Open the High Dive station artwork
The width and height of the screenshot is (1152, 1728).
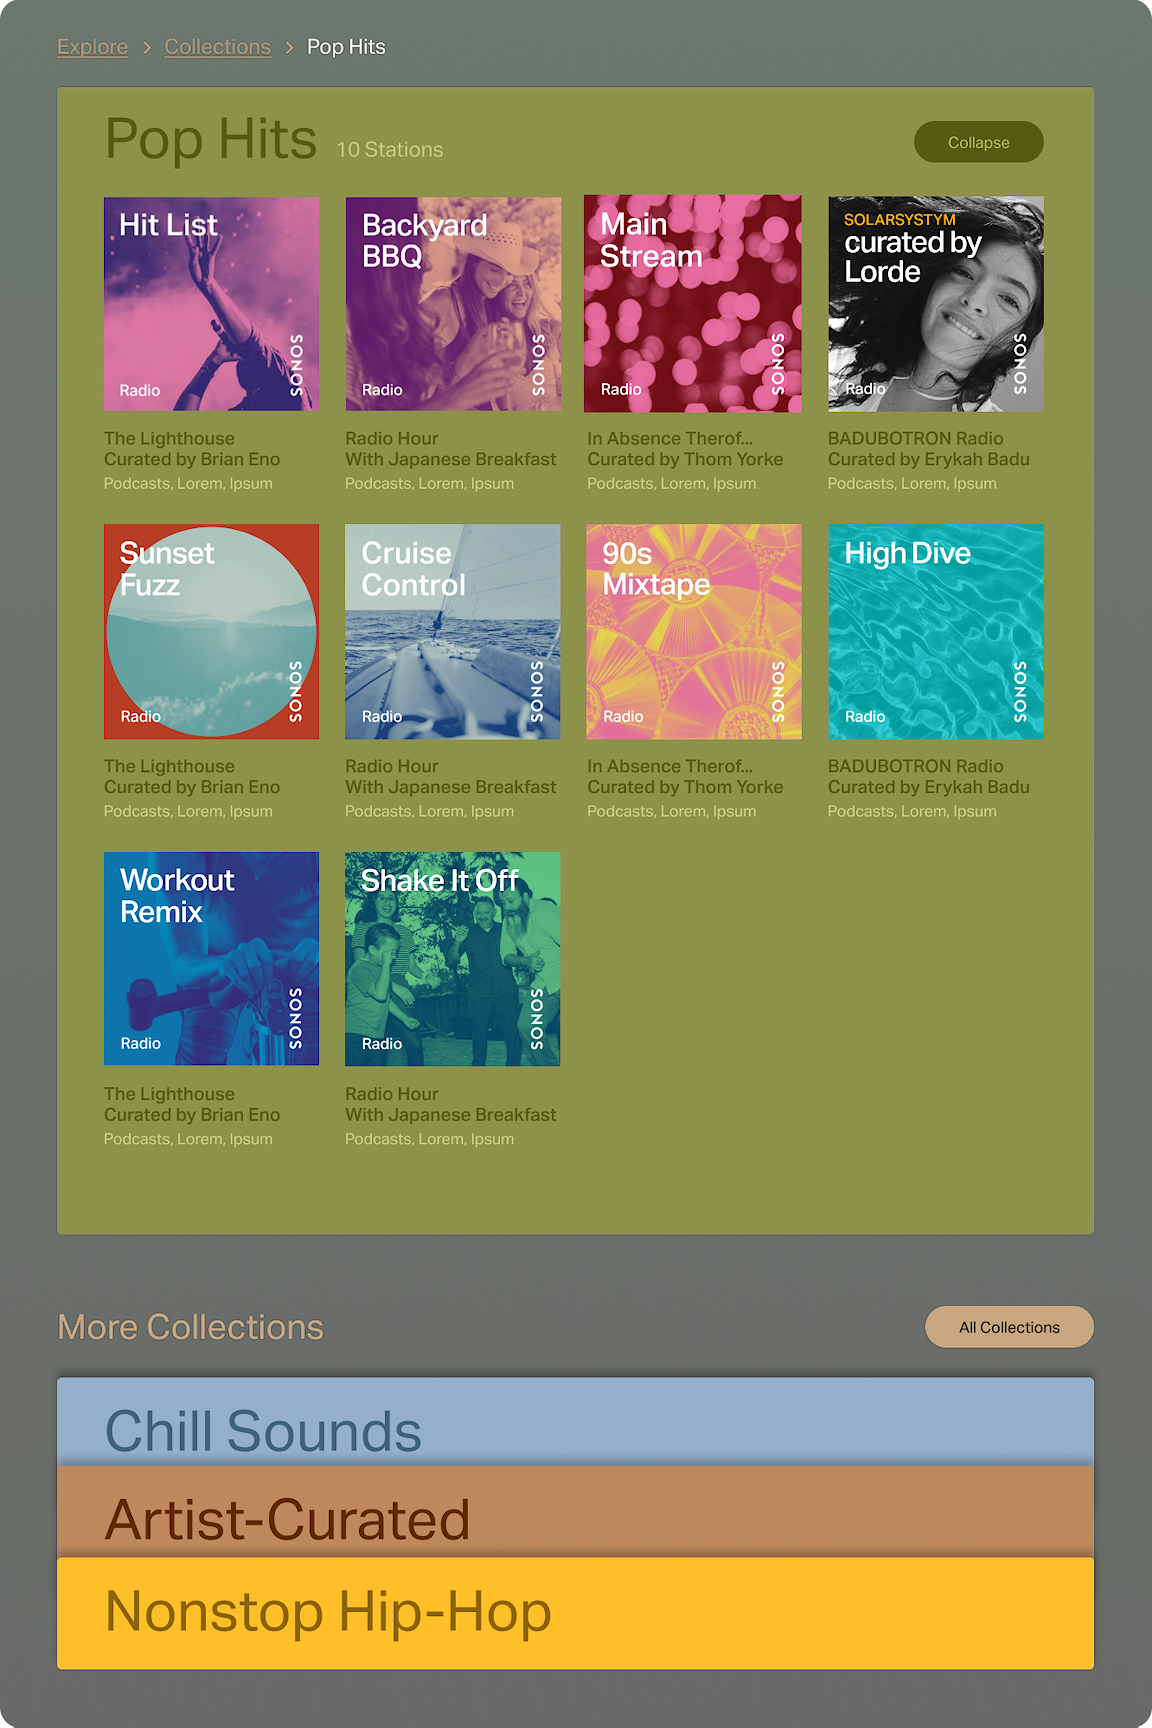(936, 632)
